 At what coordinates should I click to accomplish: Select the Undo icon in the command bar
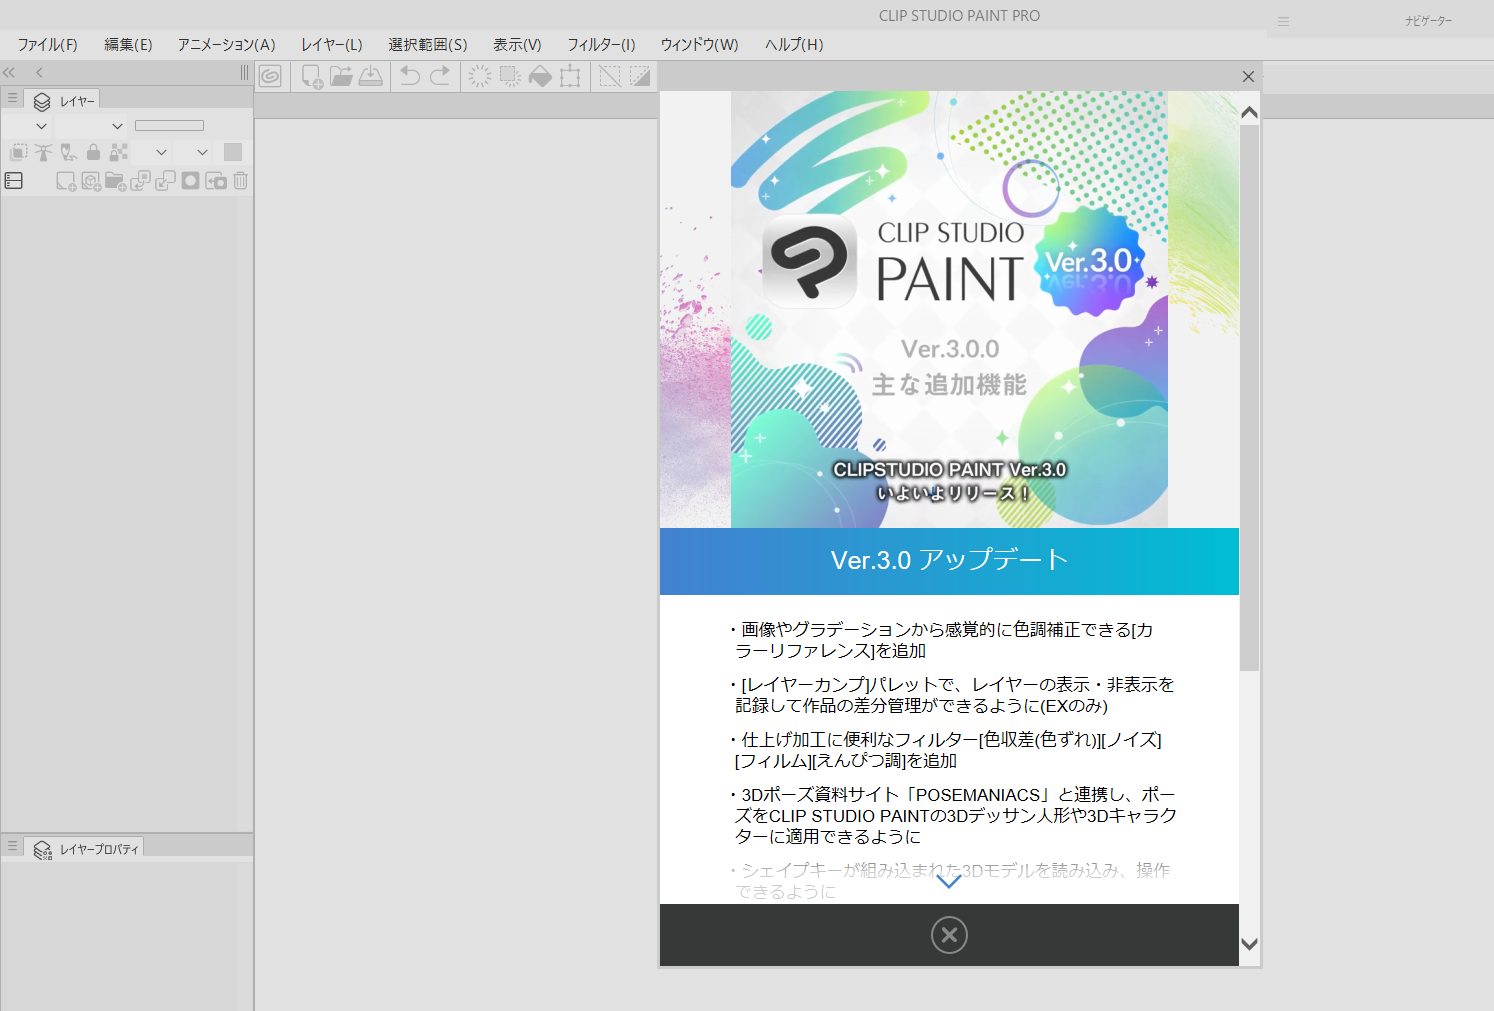pos(409,77)
